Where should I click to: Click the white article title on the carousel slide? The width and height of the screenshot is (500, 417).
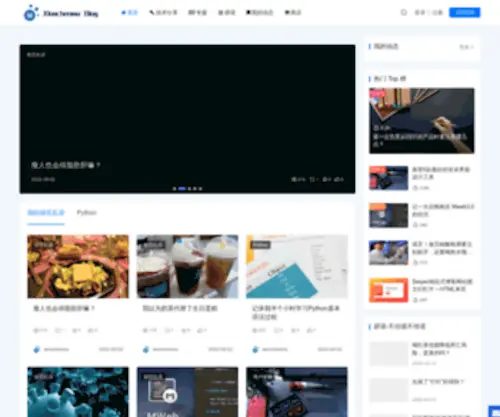point(66,165)
